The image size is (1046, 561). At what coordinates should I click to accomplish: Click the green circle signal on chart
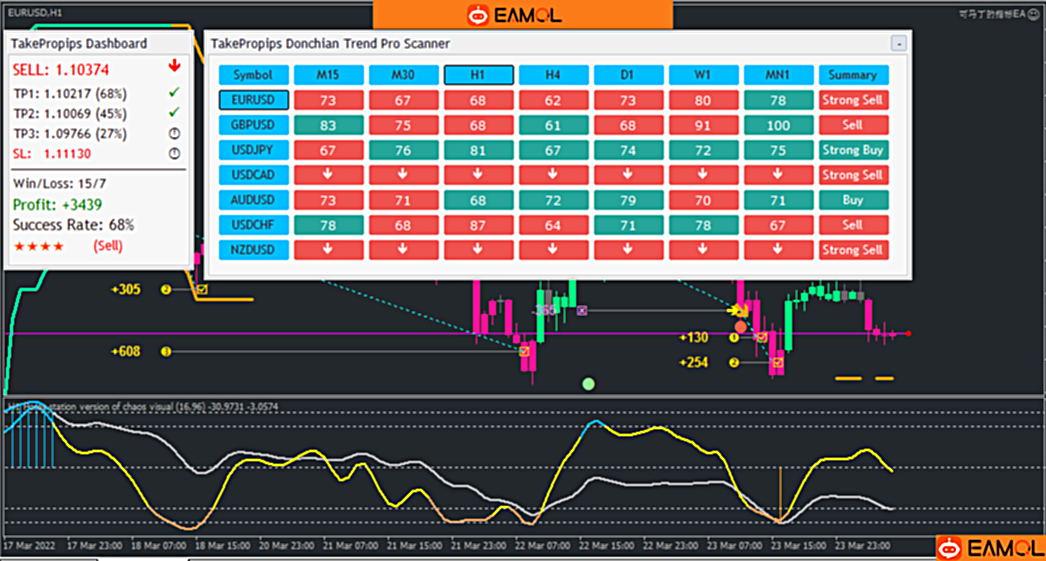tap(588, 384)
